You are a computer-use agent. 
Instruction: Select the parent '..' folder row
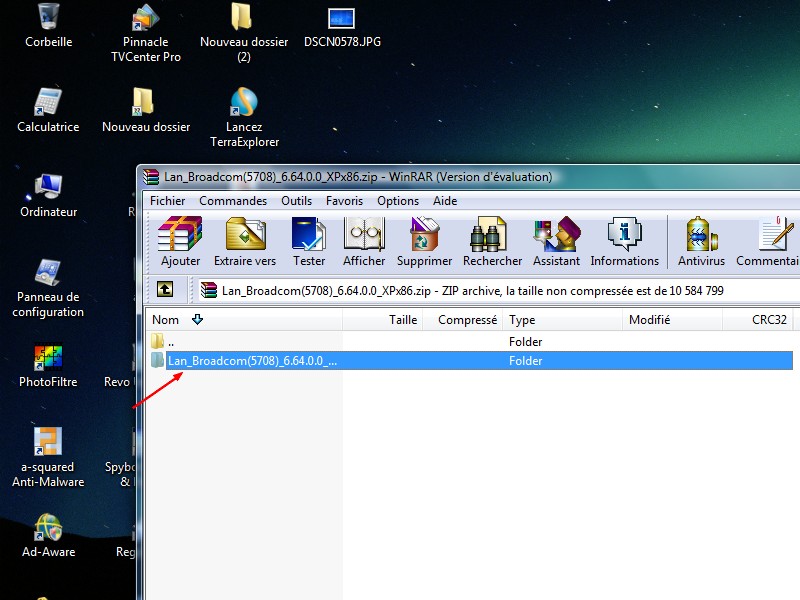[171, 342]
